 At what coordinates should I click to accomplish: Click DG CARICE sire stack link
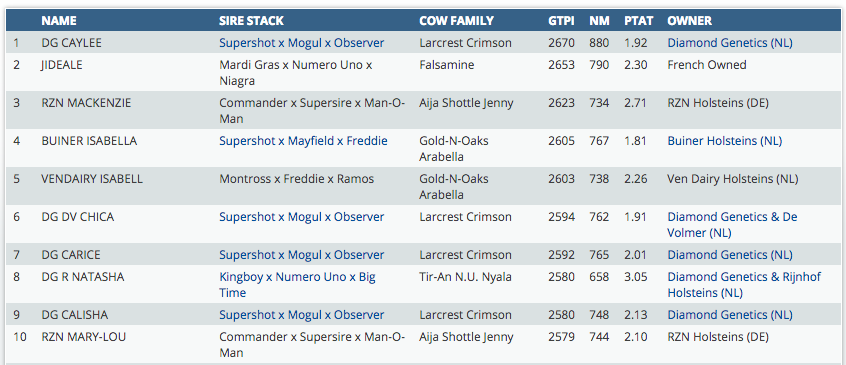point(302,255)
